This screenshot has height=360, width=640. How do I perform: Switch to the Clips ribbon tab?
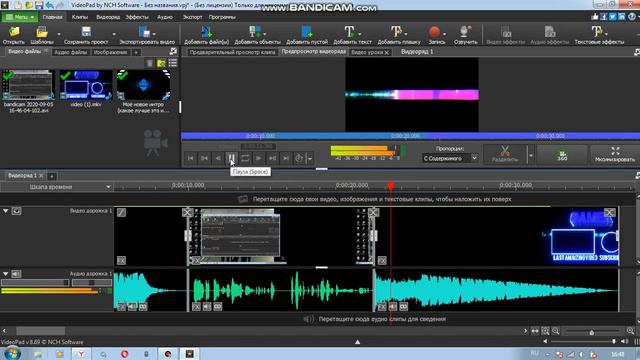(x=80, y=17)
